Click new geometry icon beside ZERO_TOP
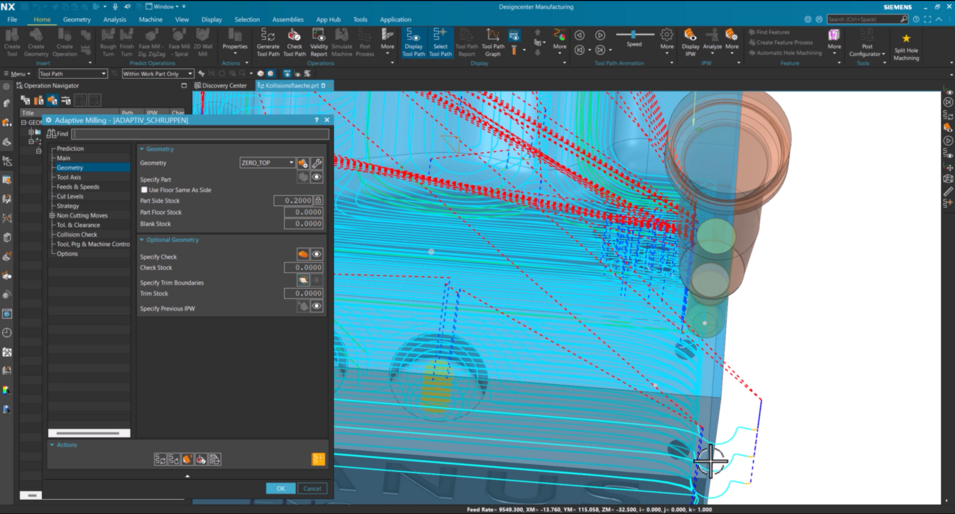955x514 pixels. (x=303, y=163)
